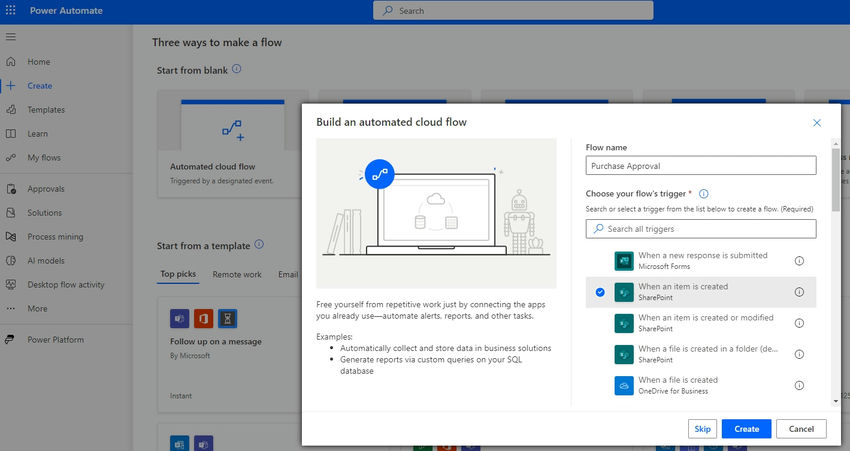The width and height of the screenshot is (850, 451).
Task: Click info icon next to Microsoft Forms trigger
Action: [x=799, y=260]
